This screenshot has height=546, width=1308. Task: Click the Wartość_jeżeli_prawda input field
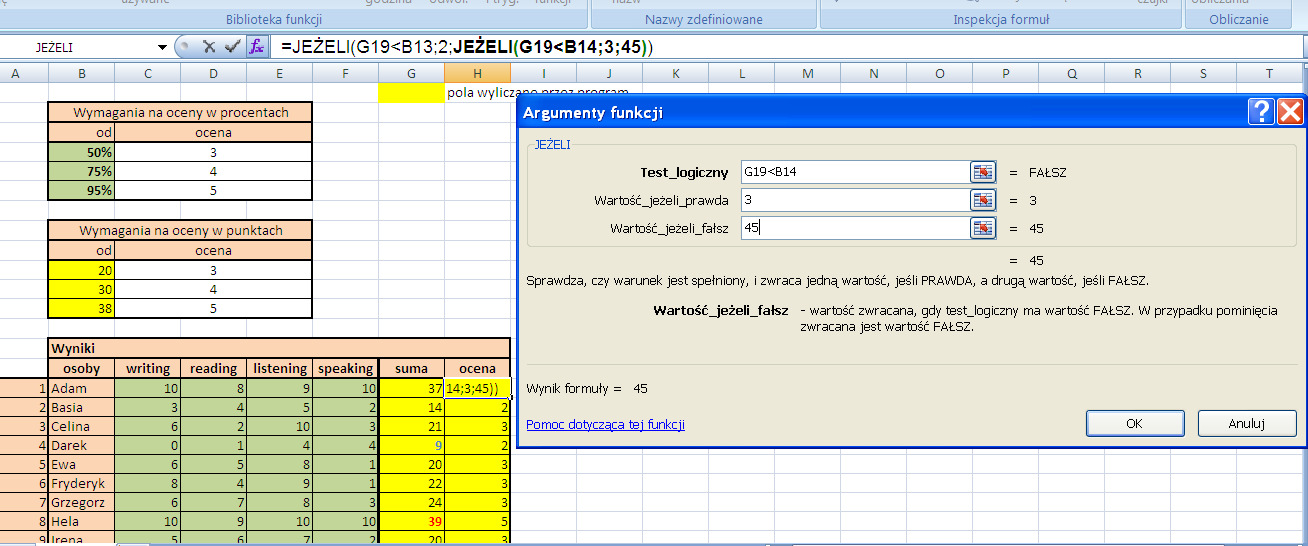[x=855, y=200]
